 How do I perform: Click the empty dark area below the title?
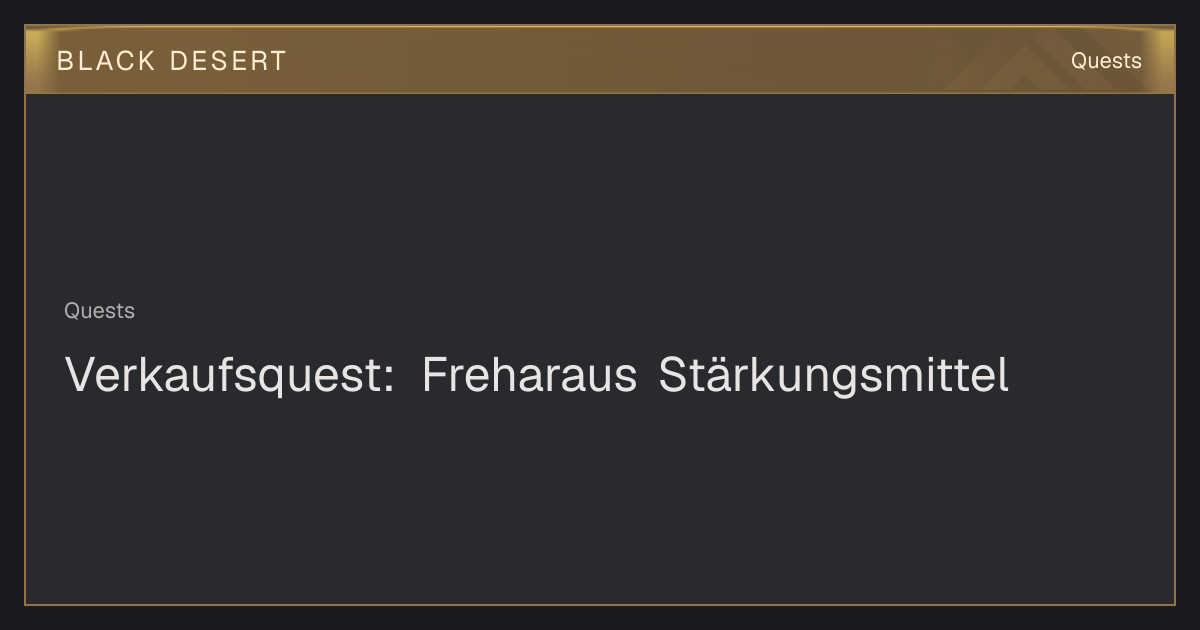coord(600,500)
